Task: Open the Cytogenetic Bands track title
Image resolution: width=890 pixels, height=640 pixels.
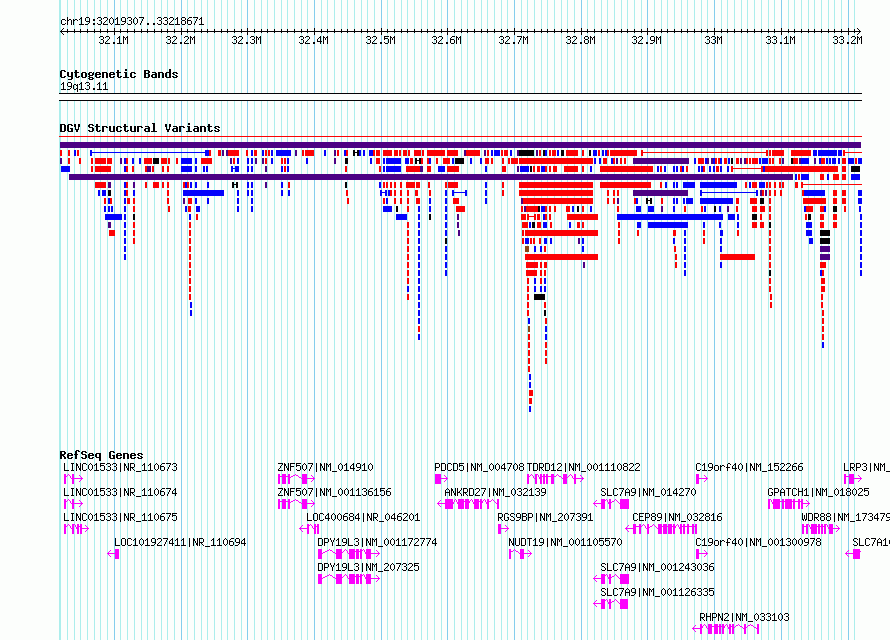Action: pyautogui.click(x=119, y=74)
